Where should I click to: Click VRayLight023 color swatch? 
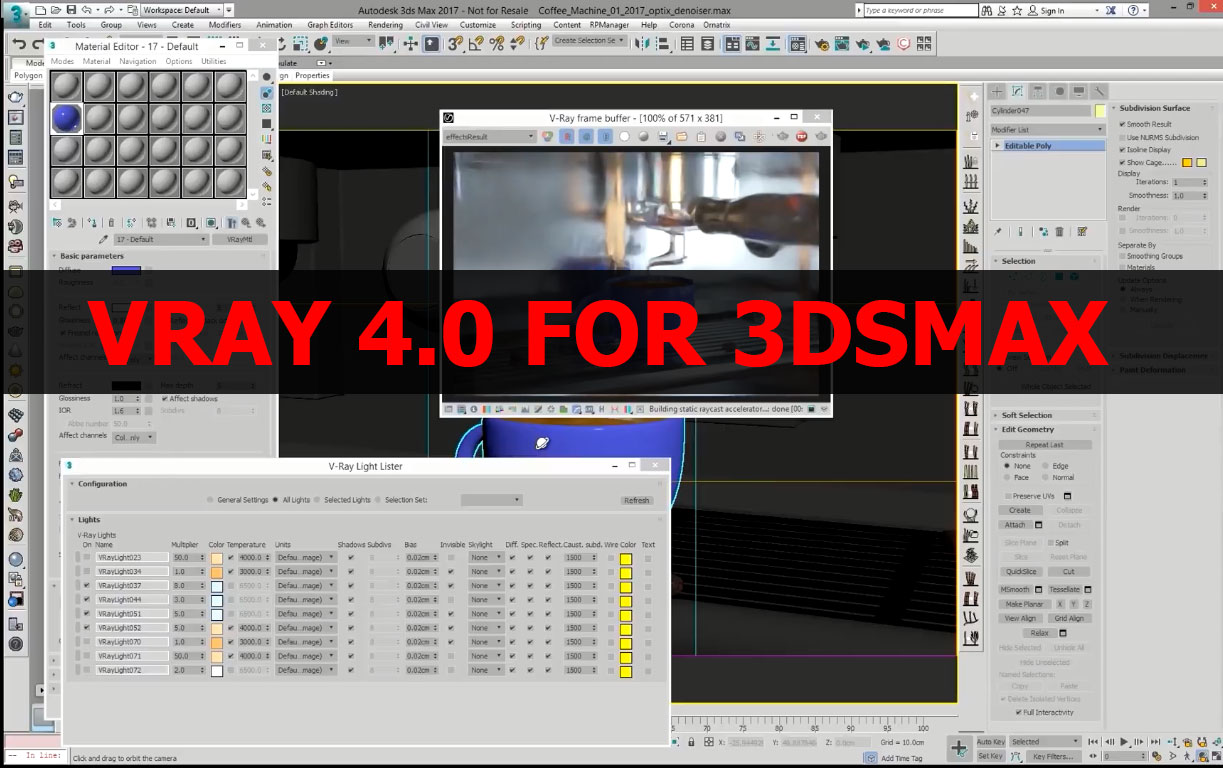(217, 558)
